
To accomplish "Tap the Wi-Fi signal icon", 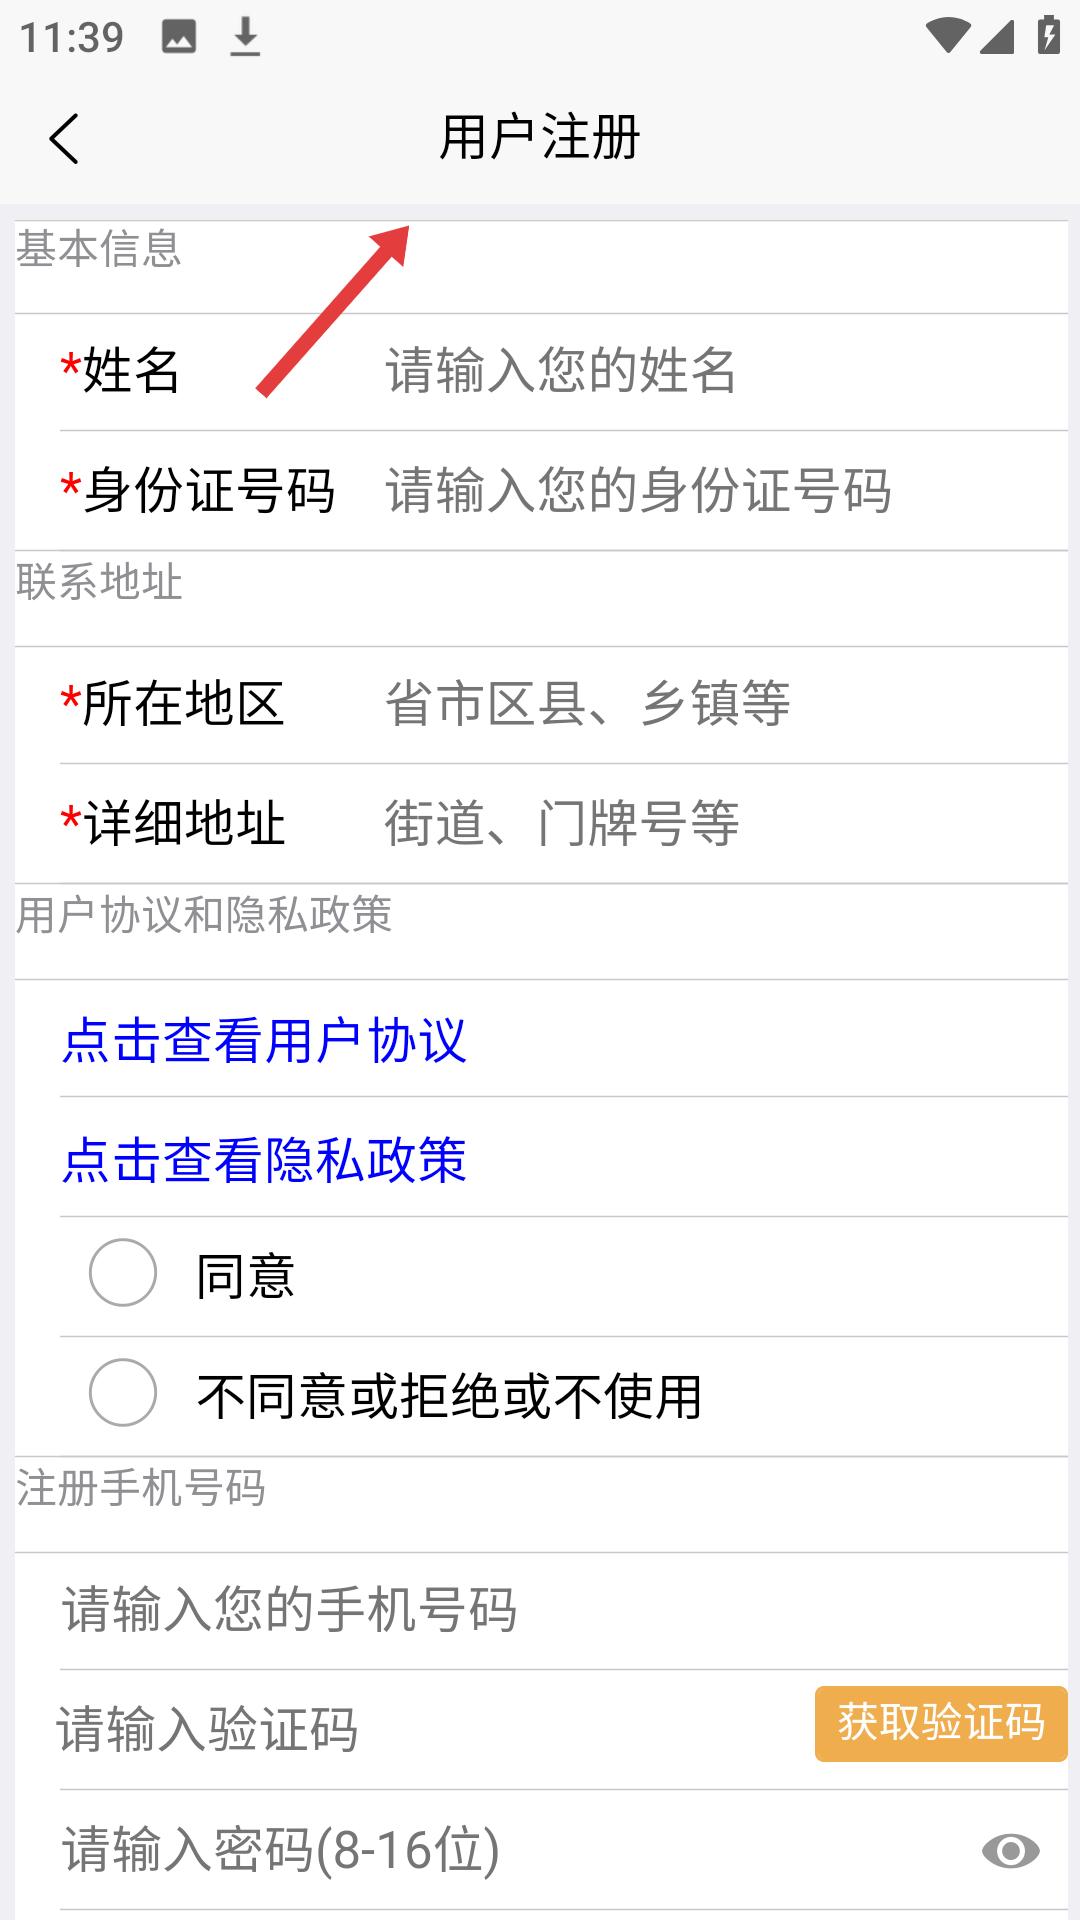I will 946,36.
